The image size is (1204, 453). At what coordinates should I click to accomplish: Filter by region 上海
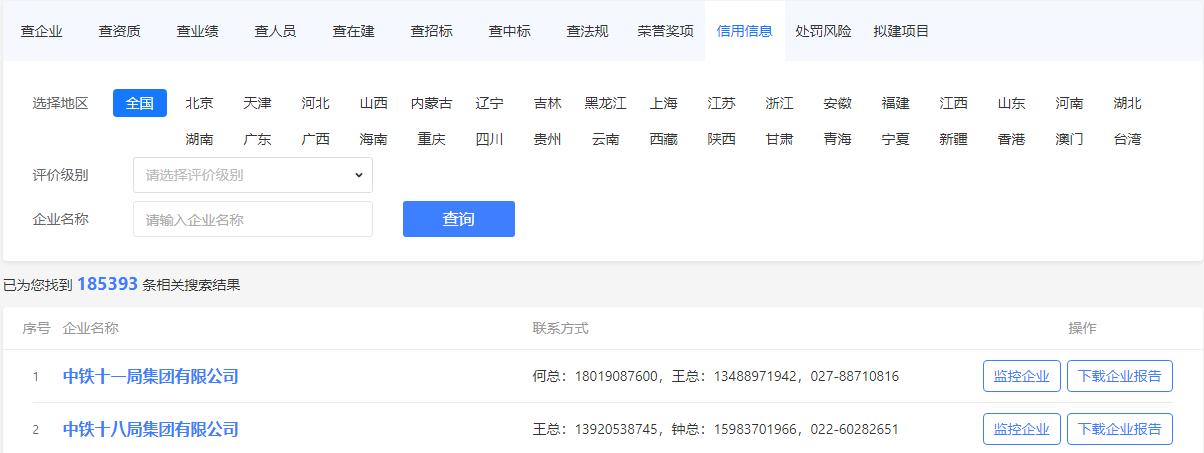[663, 103]
